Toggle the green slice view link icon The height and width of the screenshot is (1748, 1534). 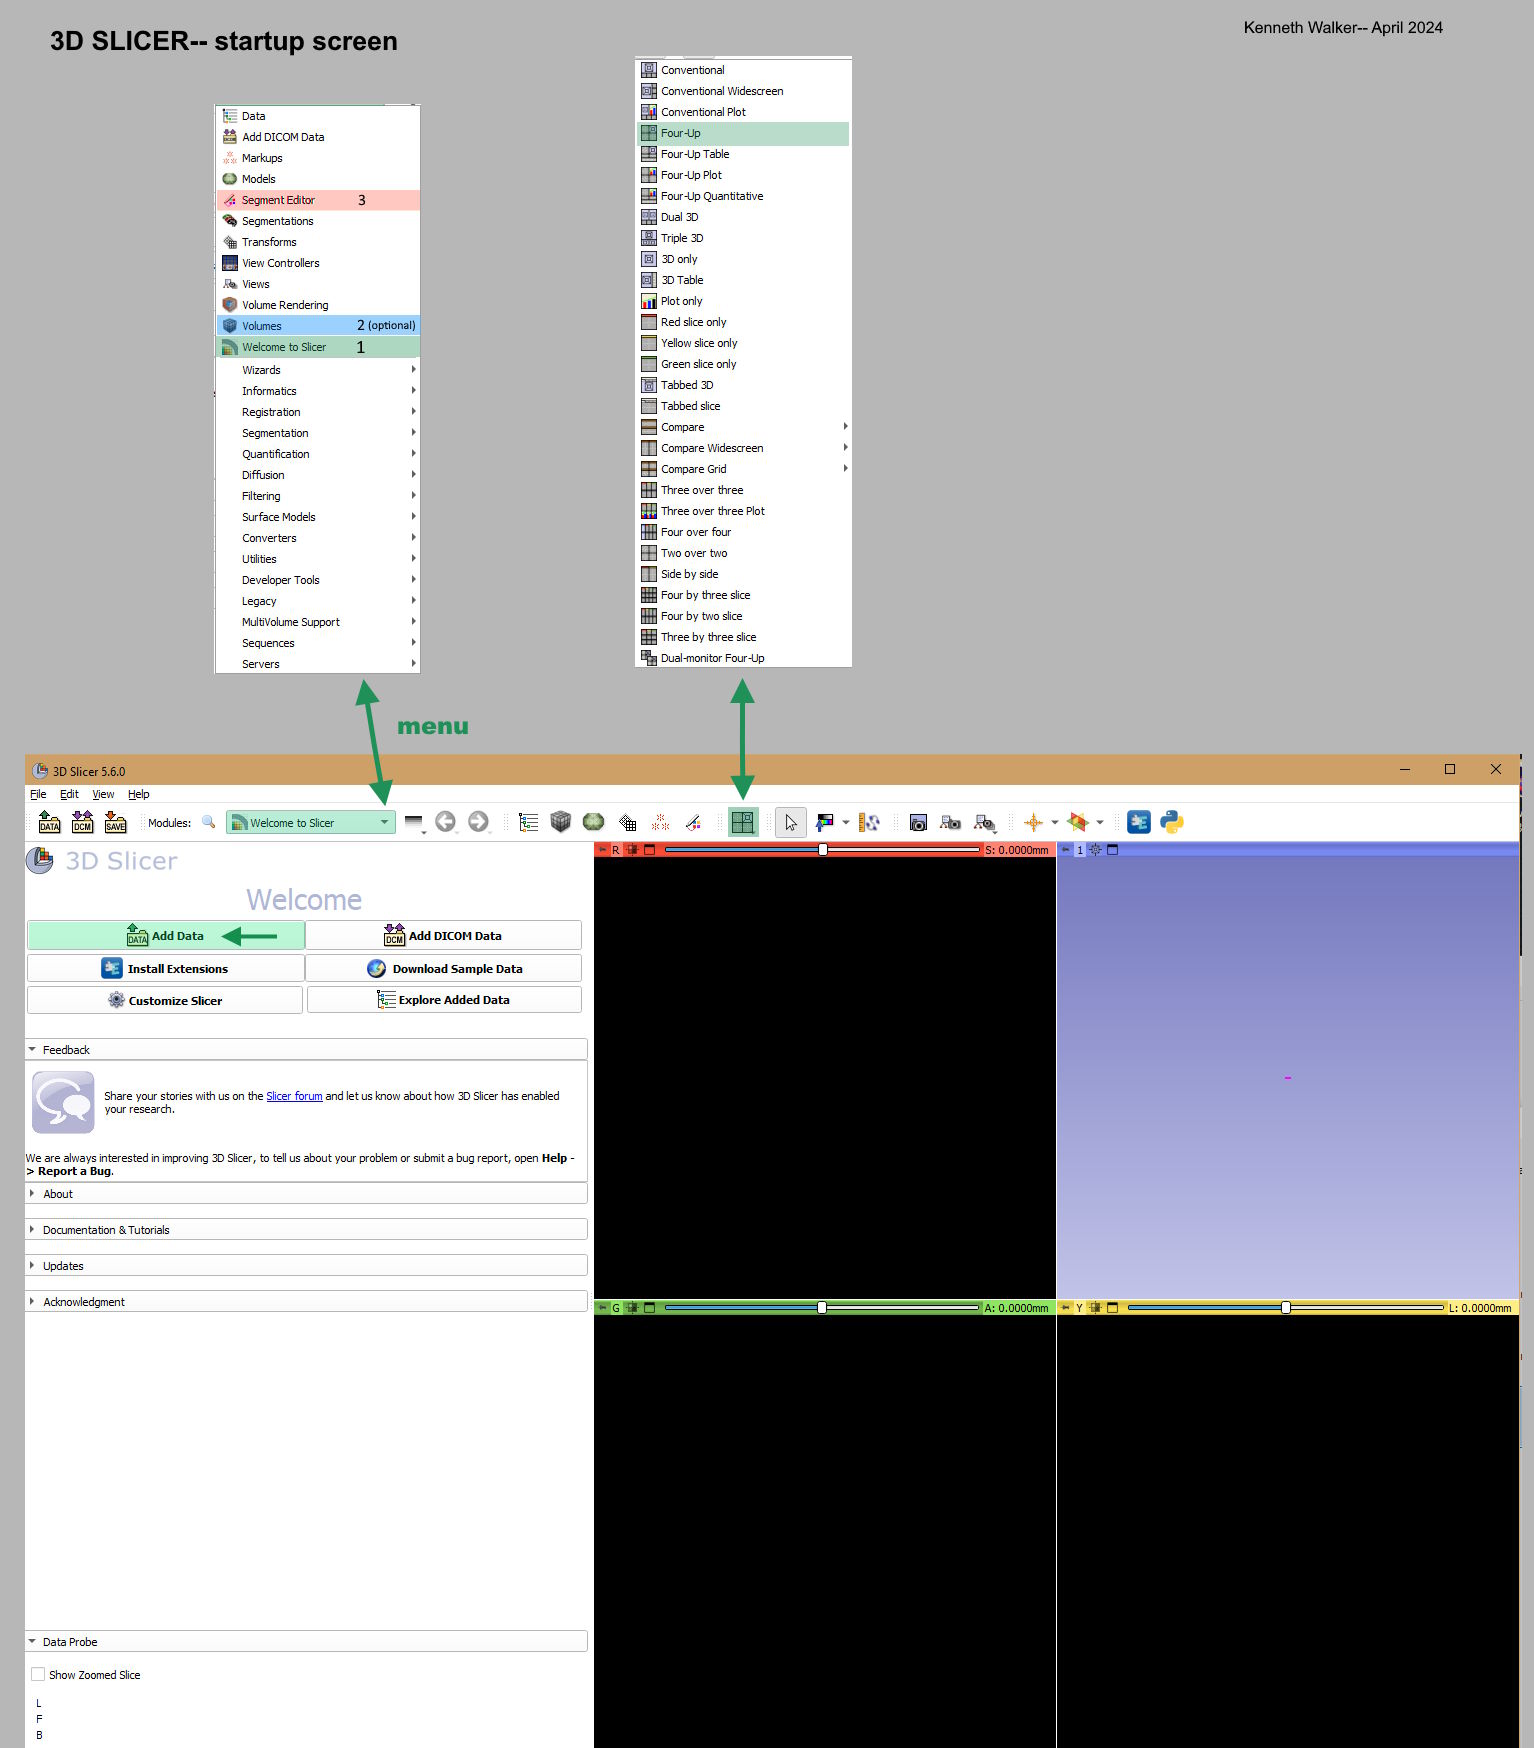pos(632,1308)
